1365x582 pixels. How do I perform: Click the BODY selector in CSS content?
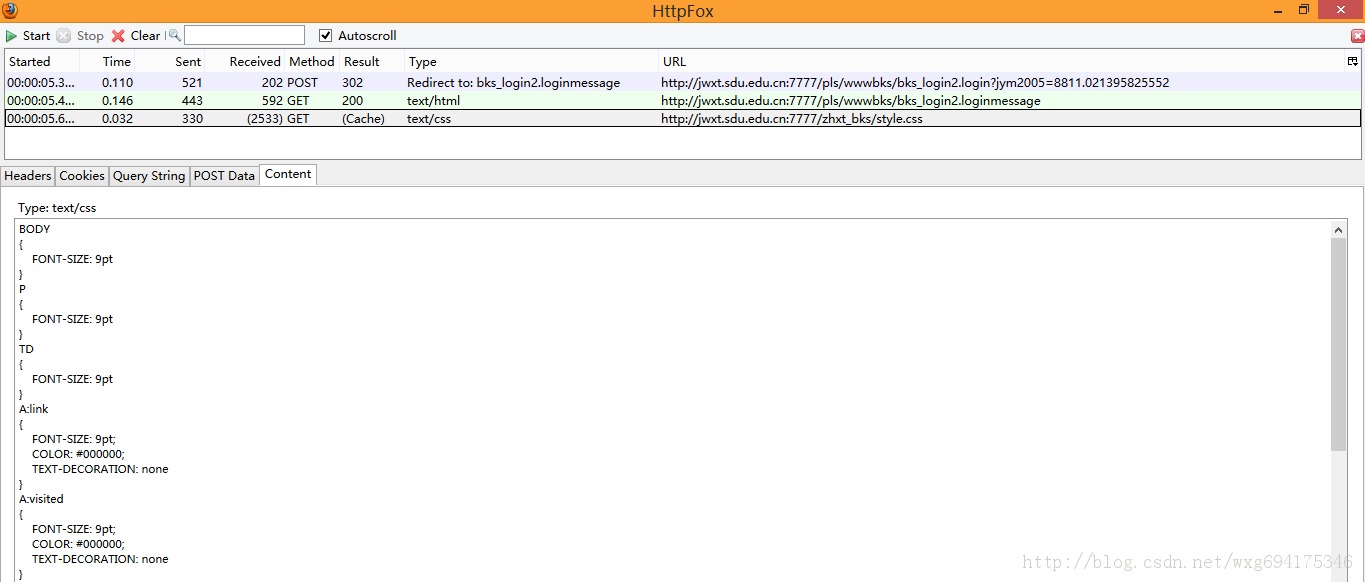pyautogui.click(x=34, y=229)
